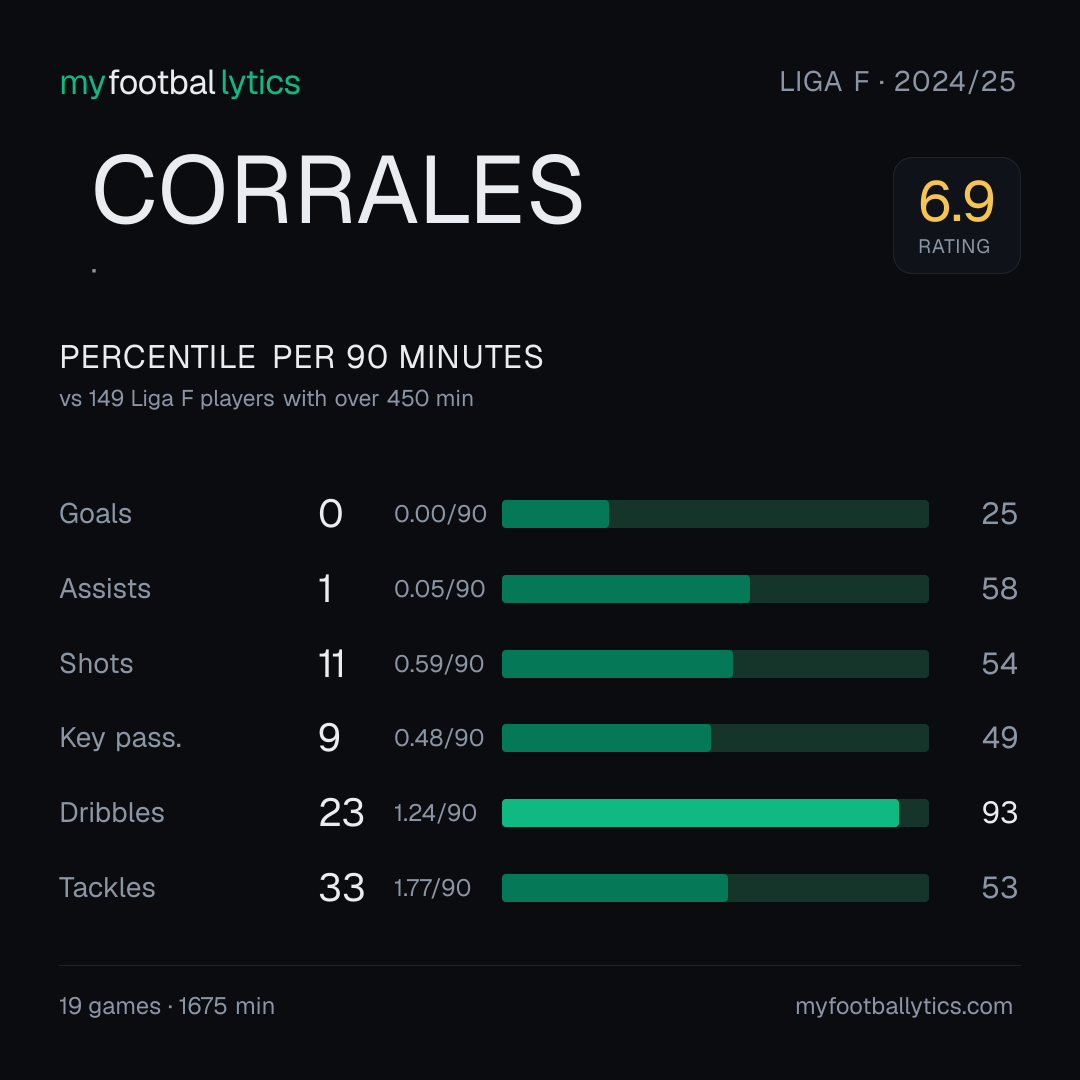Click the 6.9 rating badge
This screenshot has width=1080, height=1080.
[x=956, y=216]
